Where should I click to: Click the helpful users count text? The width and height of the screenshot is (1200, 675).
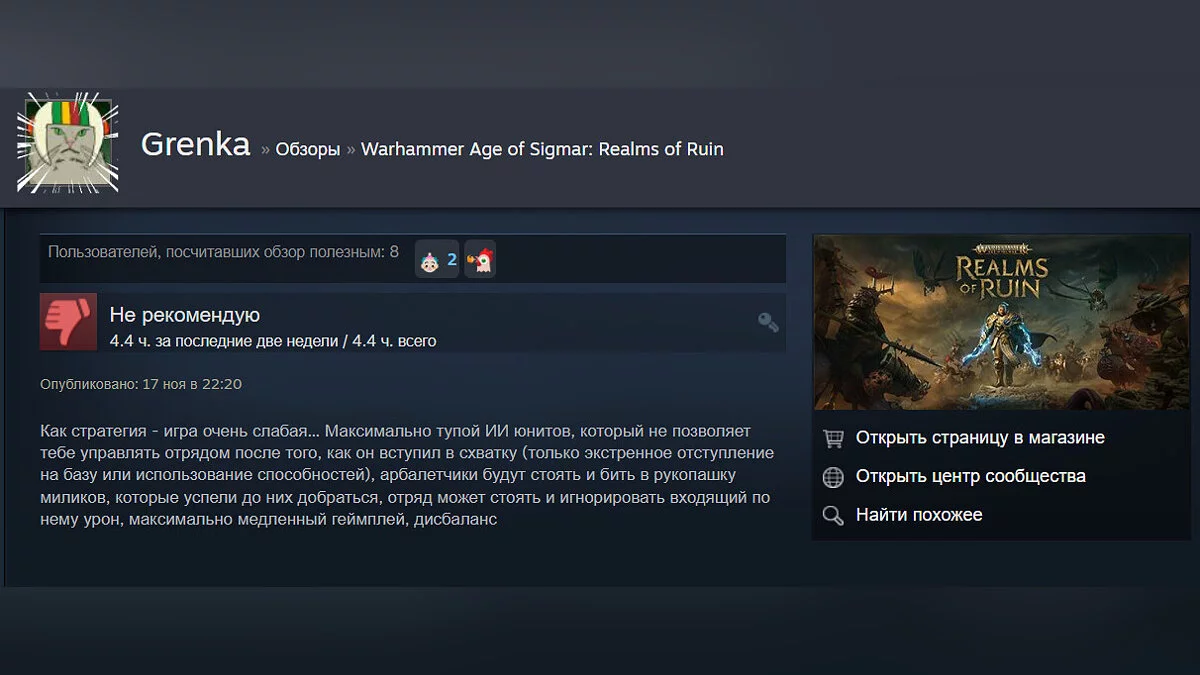223,252
